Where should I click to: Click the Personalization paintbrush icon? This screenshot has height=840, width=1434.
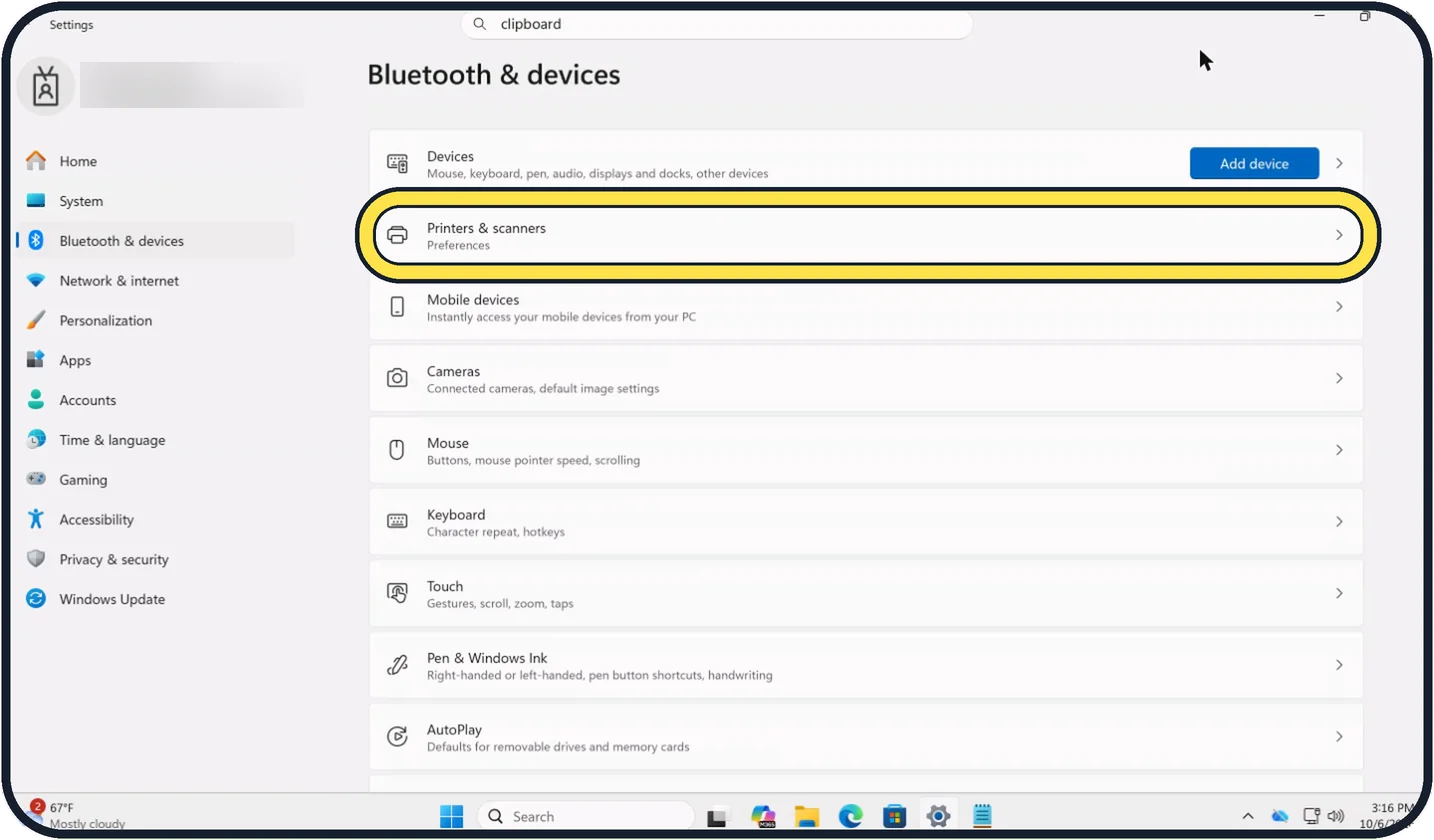(36, 321)
